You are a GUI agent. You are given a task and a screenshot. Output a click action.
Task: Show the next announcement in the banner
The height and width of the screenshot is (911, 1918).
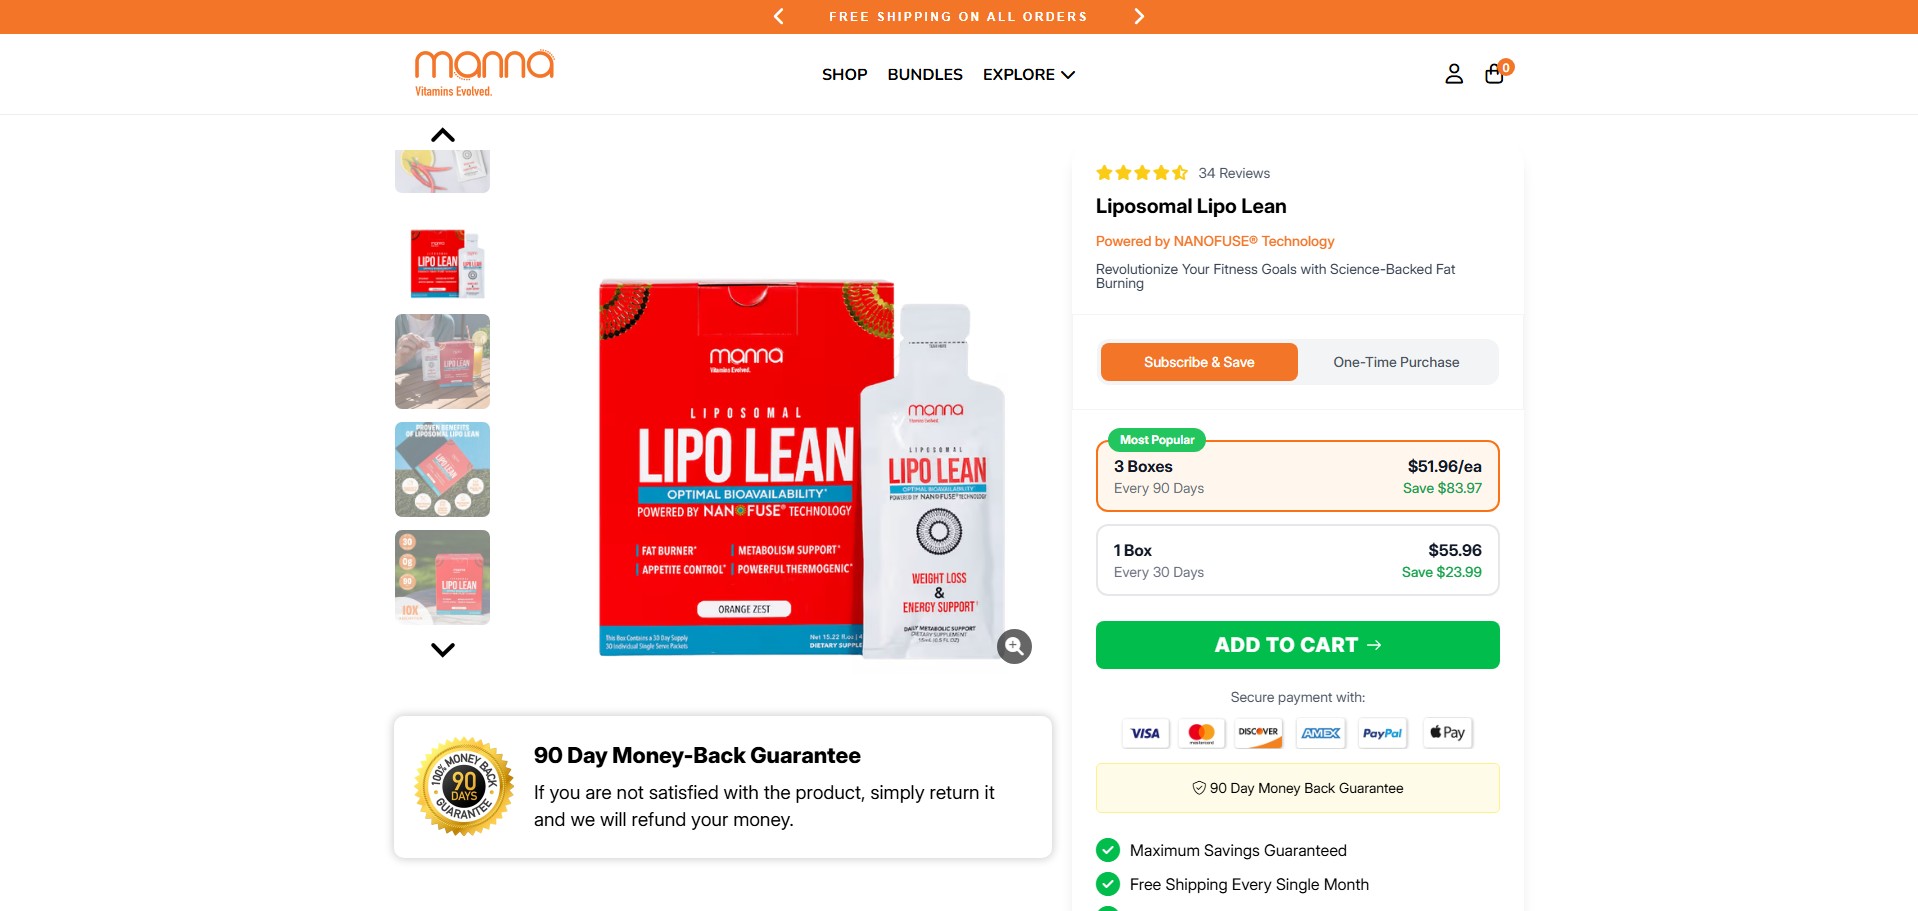pyautogui.click(x=1139, y=16)
